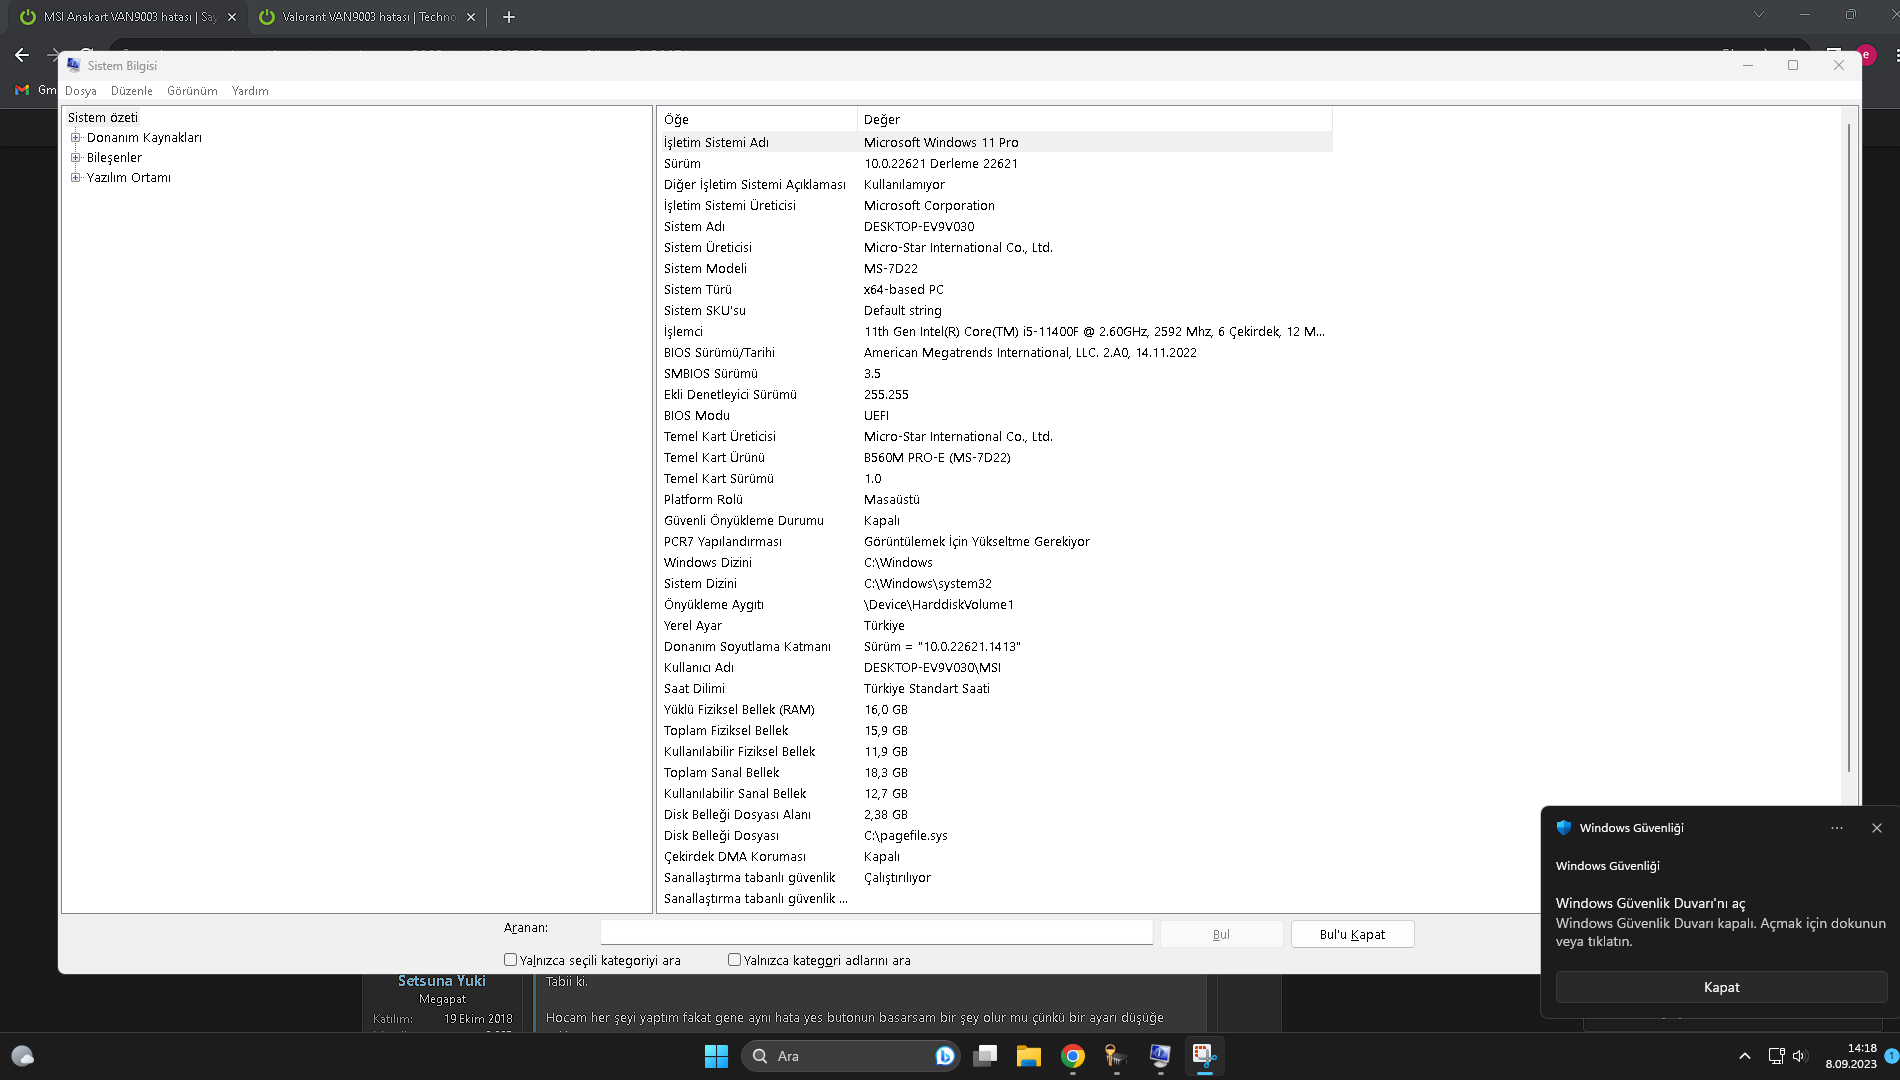Expand the Yazılım Ortamı tree node

tap(76, 178)
